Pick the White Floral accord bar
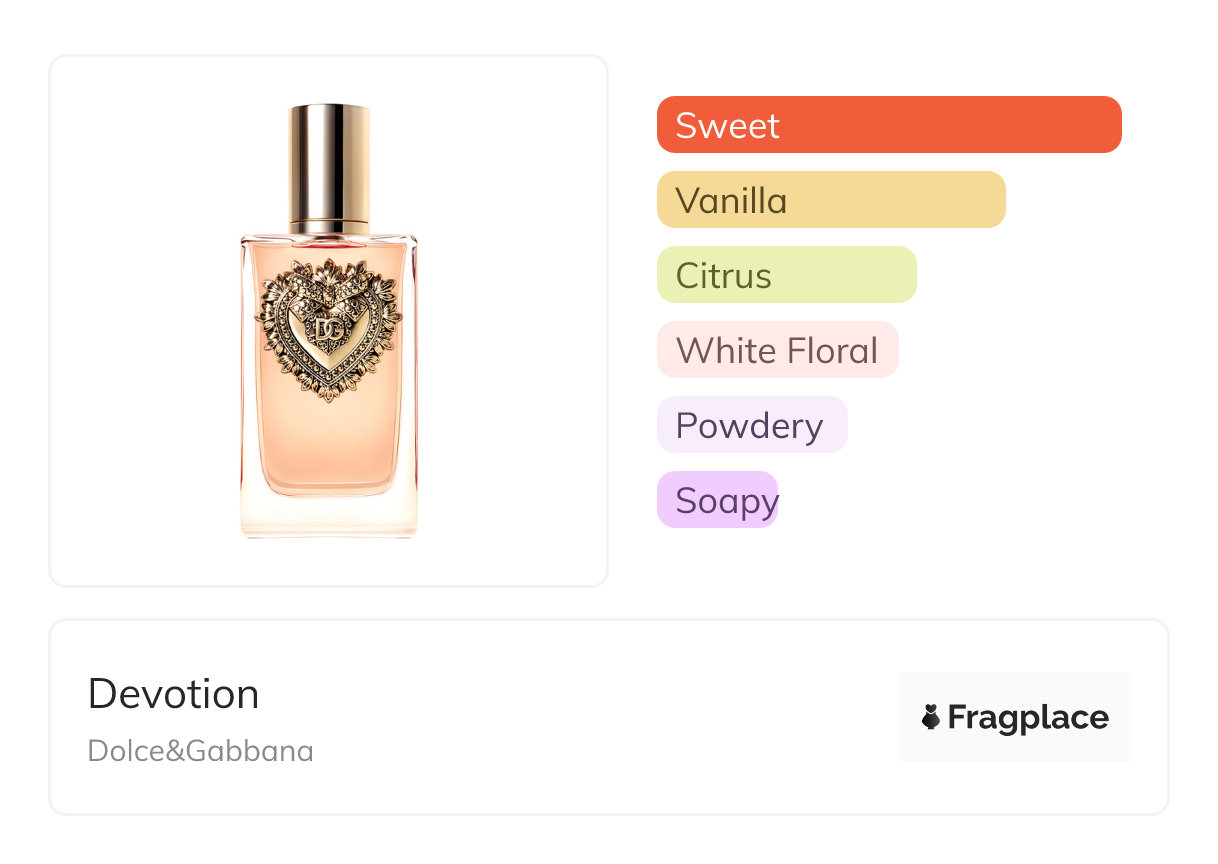1218x864 pixels. tap(777, 350)
